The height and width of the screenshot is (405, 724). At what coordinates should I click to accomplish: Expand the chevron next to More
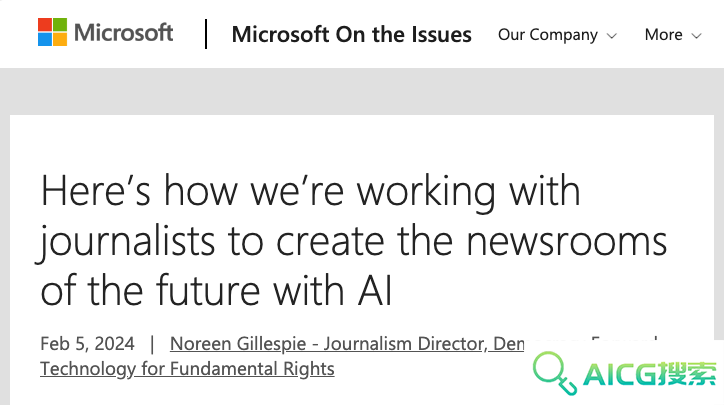pyautogui.click(x=696, y=36)
